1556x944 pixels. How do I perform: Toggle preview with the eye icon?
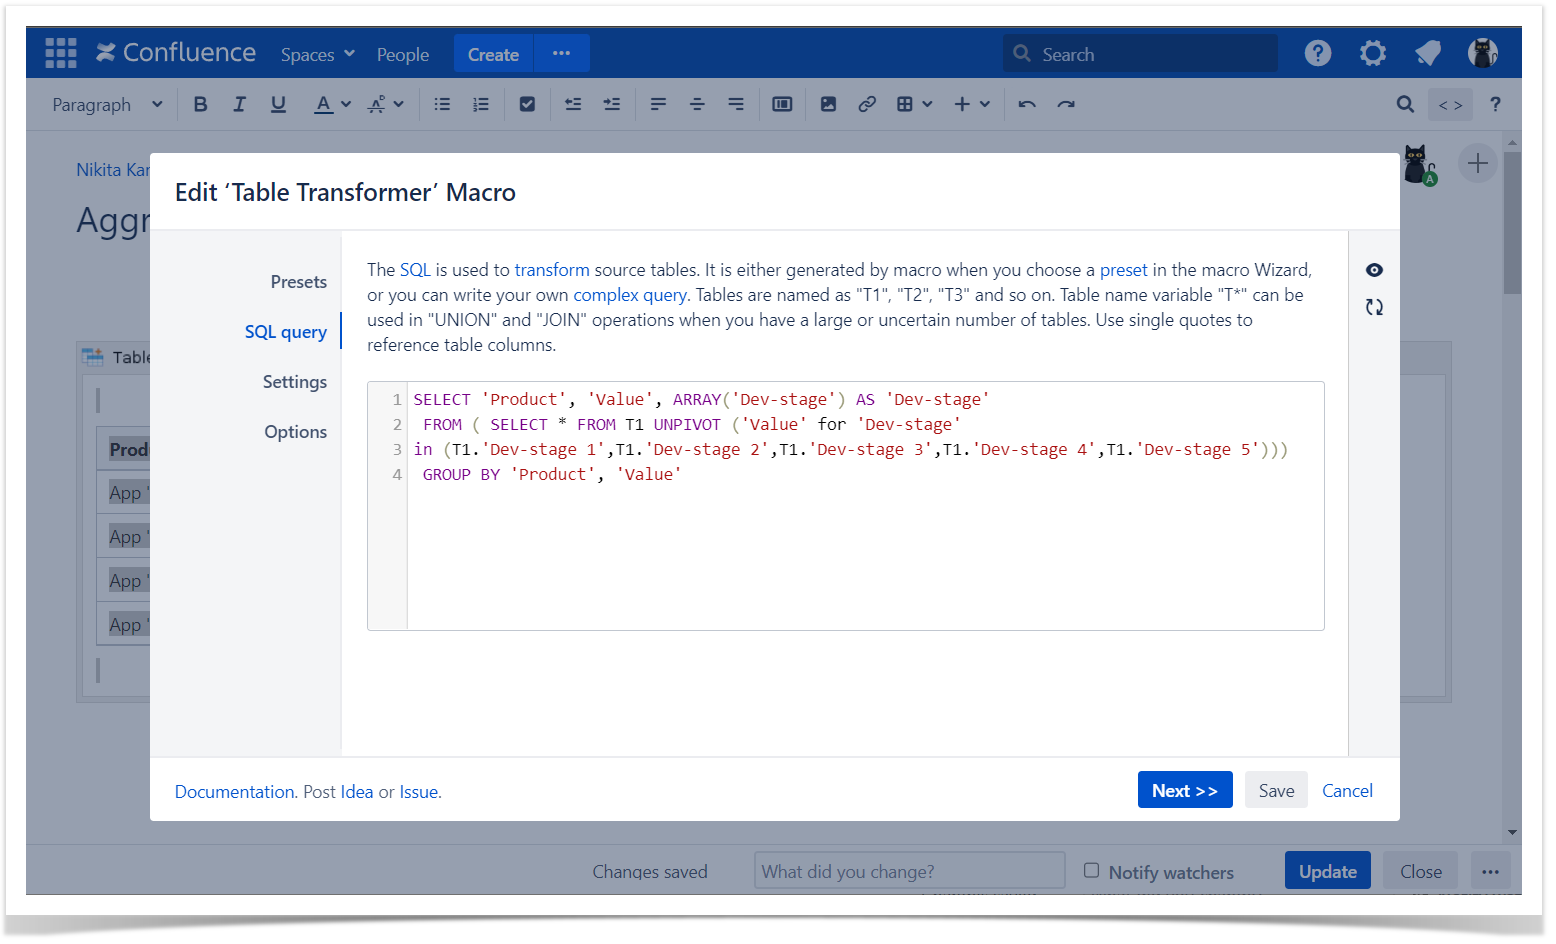(x=1374, y=270)
